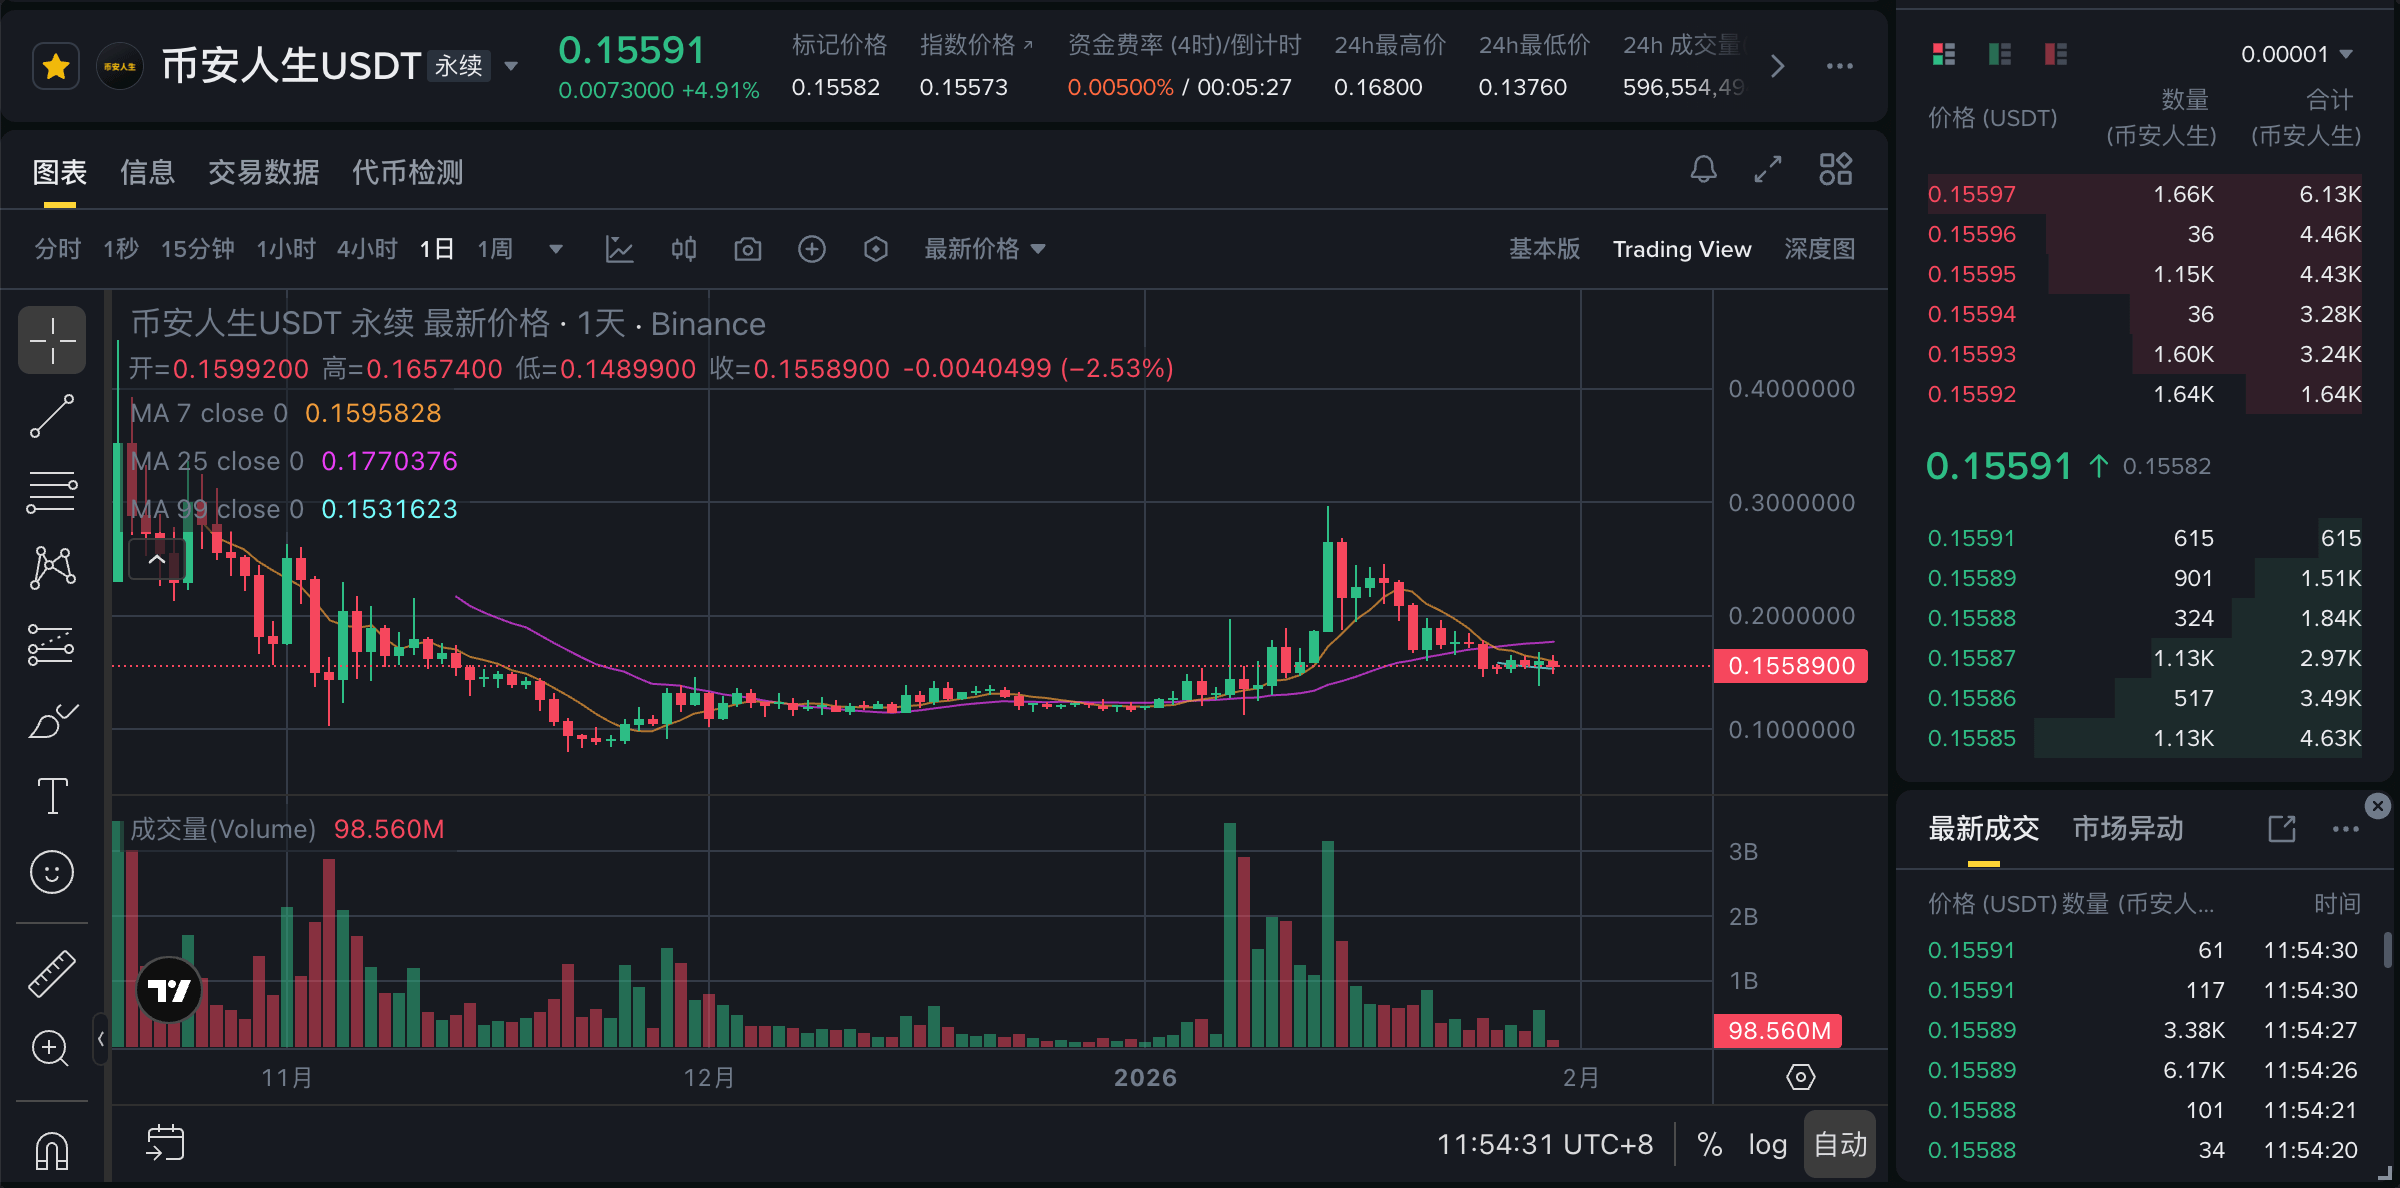This screenshot has height=1188, width=2400.
Task: Switch chart to 深度图 view
Action: pos(1820,249)
